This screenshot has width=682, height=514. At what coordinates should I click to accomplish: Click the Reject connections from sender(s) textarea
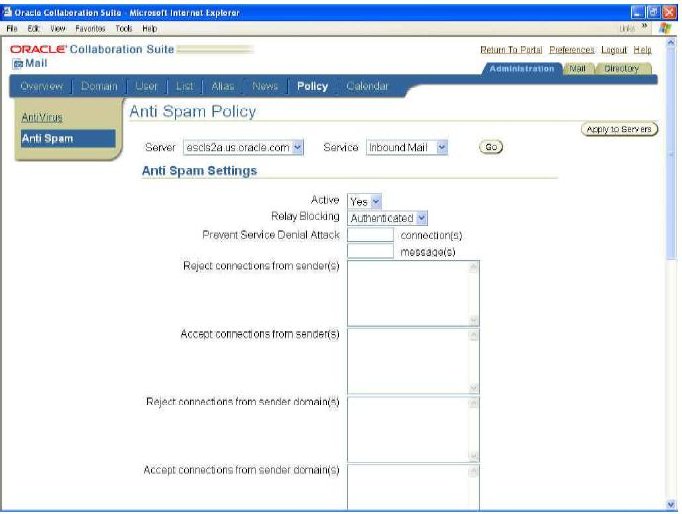click(413, 293)
